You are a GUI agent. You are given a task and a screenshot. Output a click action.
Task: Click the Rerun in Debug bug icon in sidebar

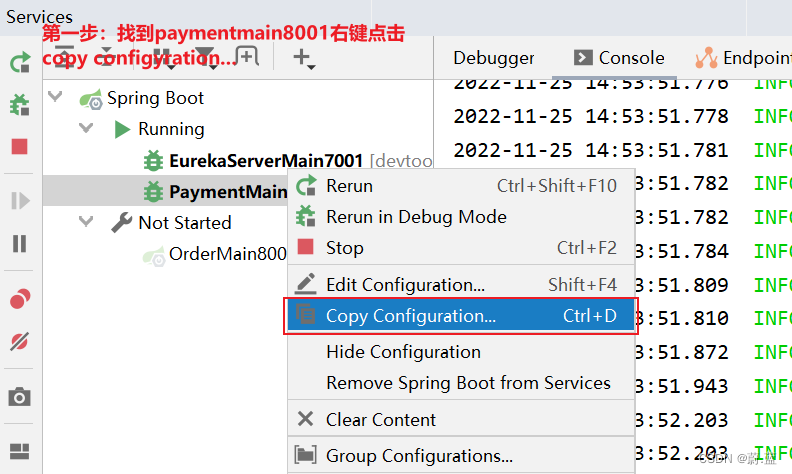coord(20,105)
